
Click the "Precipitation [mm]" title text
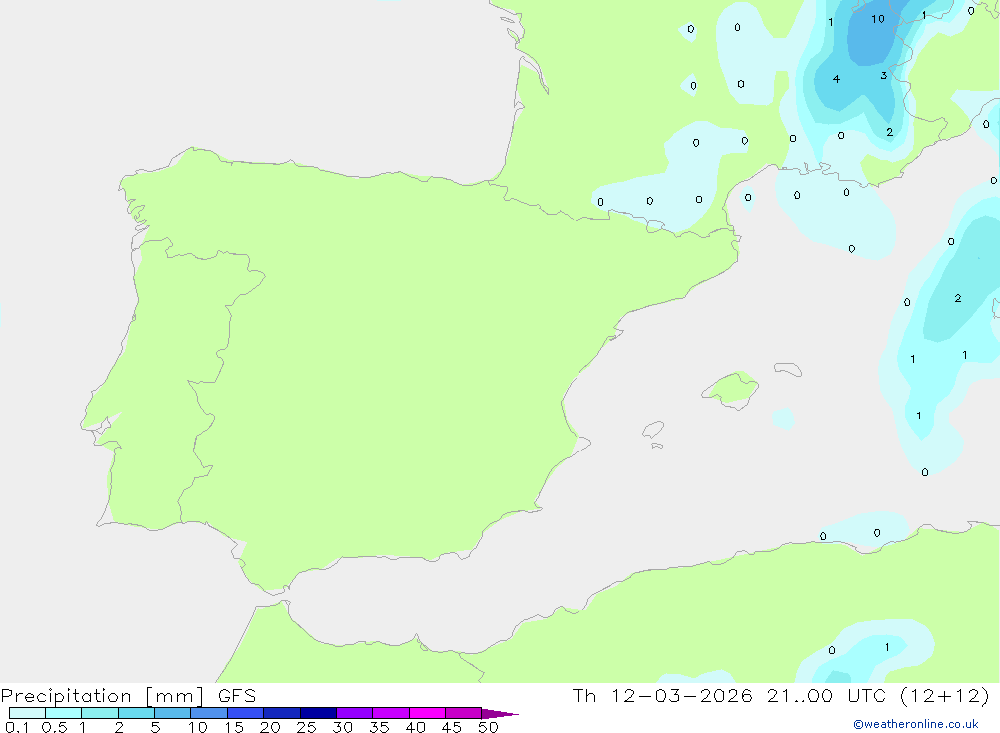pyautogui.click(x=102, y=697)
